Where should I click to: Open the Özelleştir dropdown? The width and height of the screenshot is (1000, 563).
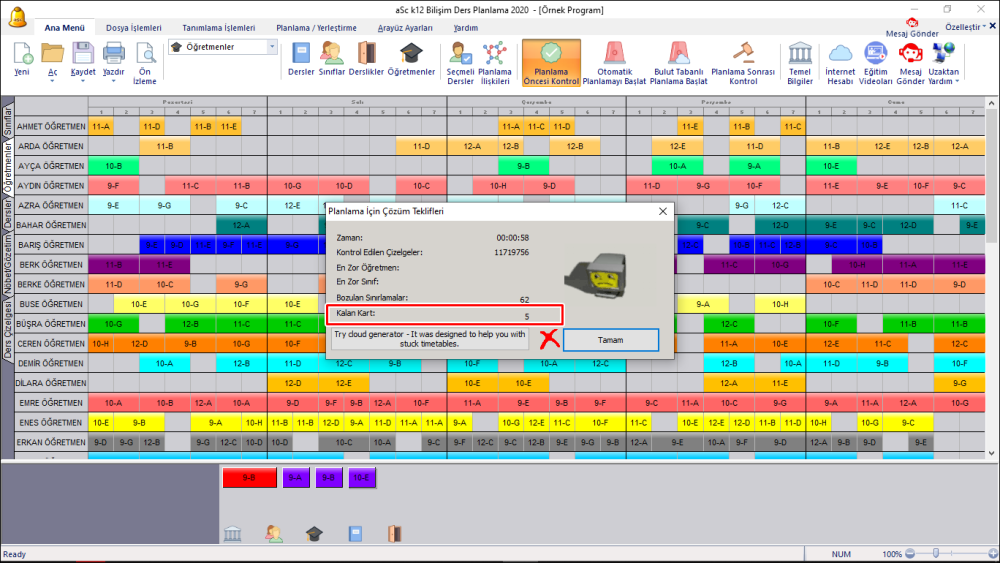click(x=966, y=27)
